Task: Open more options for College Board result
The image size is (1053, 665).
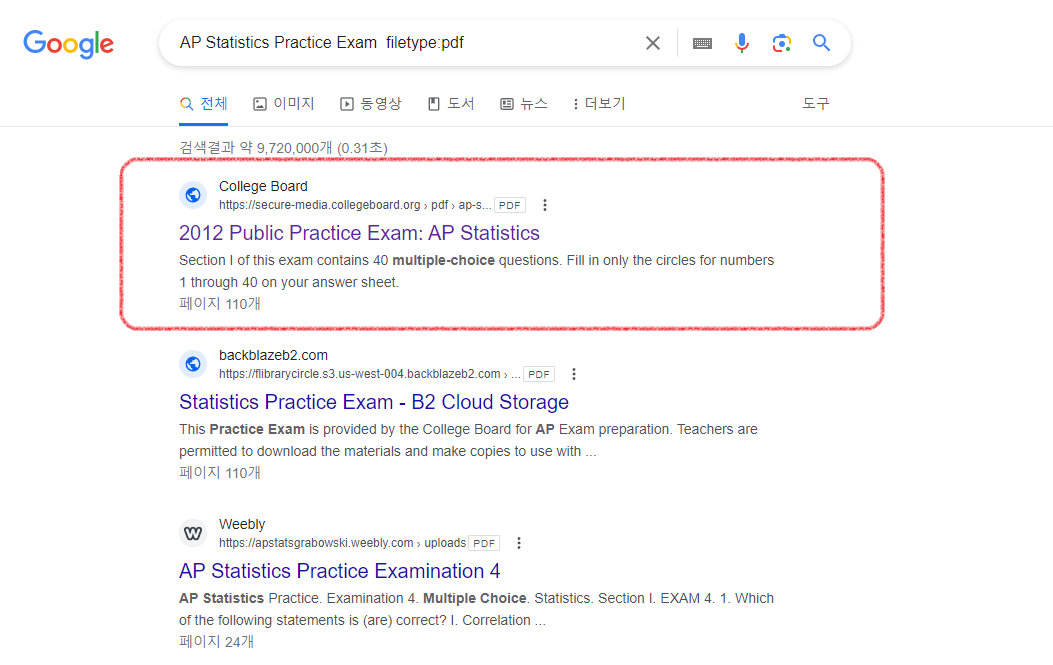Action: pos(545,205)
